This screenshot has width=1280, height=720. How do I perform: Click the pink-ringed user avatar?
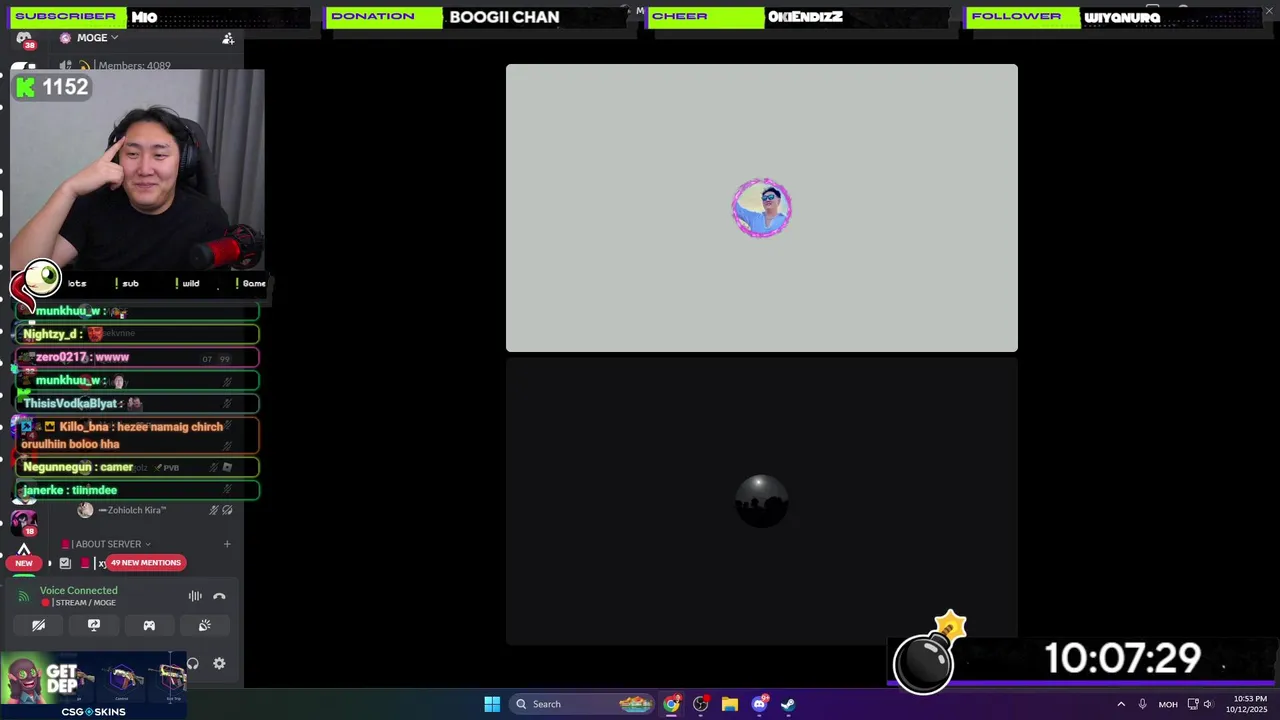click(762, 208)
